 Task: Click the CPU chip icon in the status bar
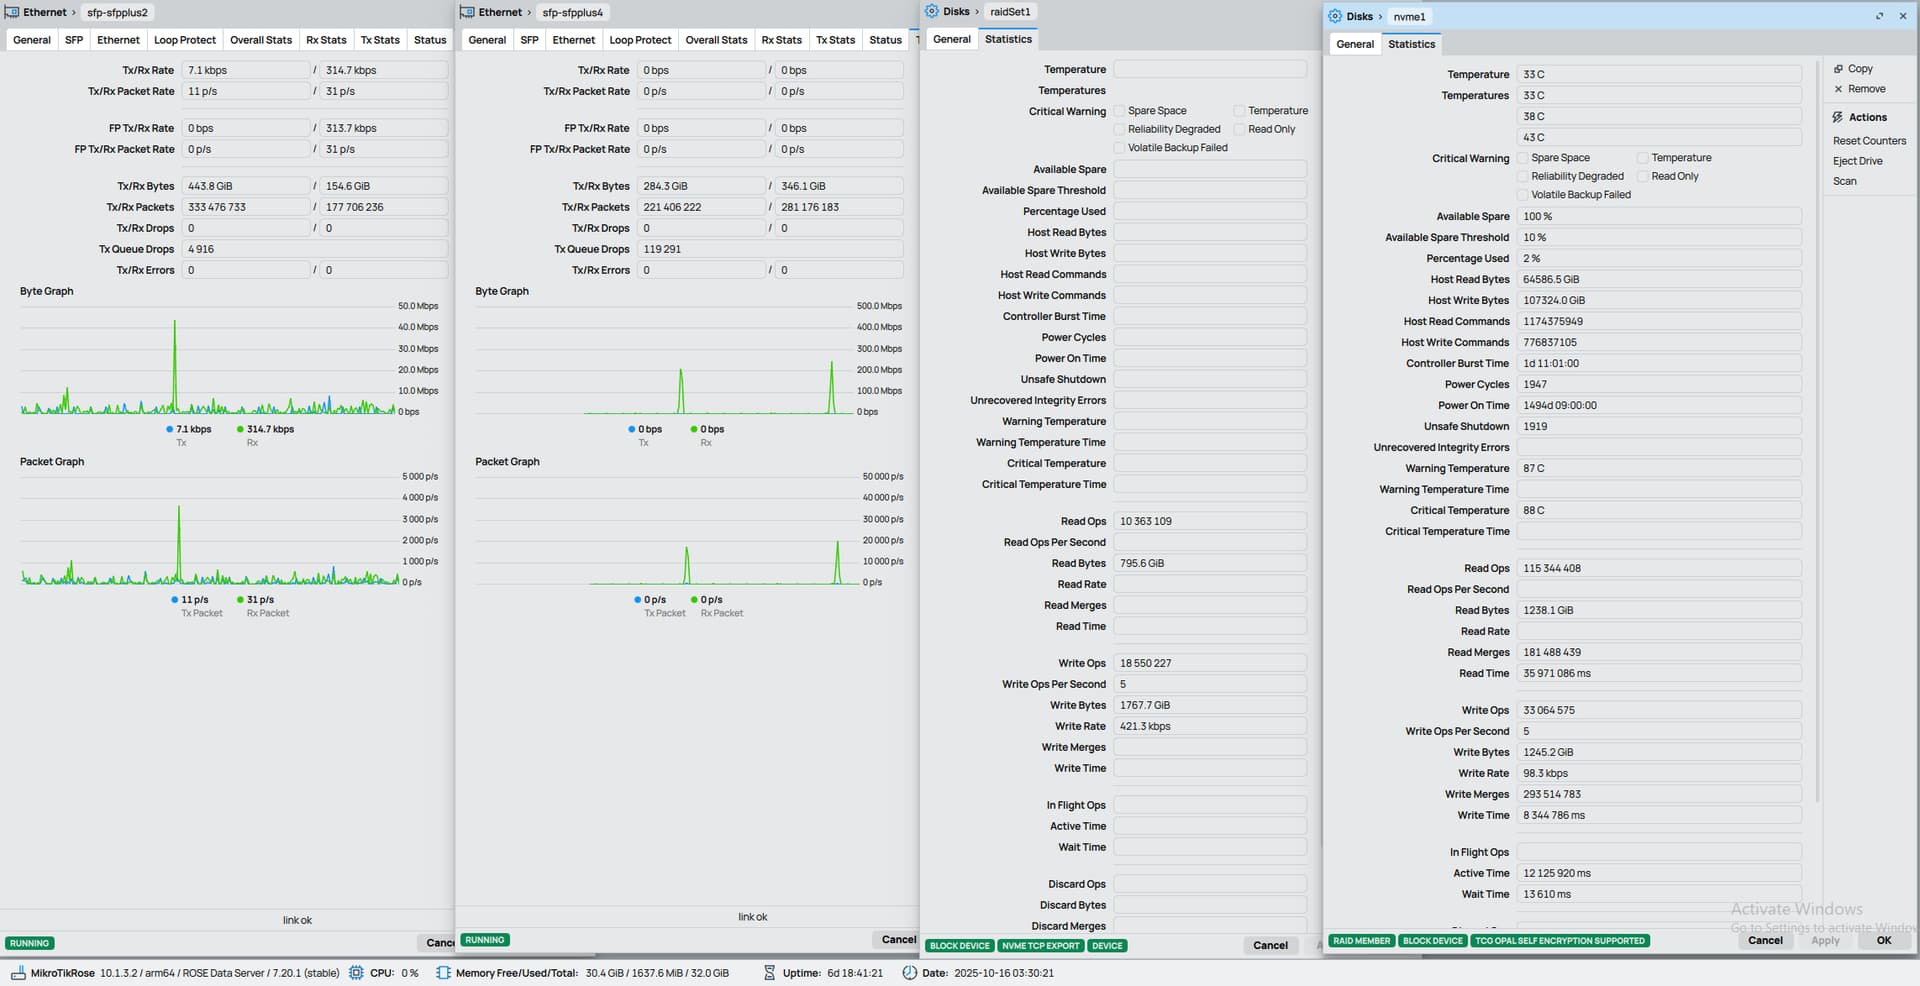click(356, 972)
